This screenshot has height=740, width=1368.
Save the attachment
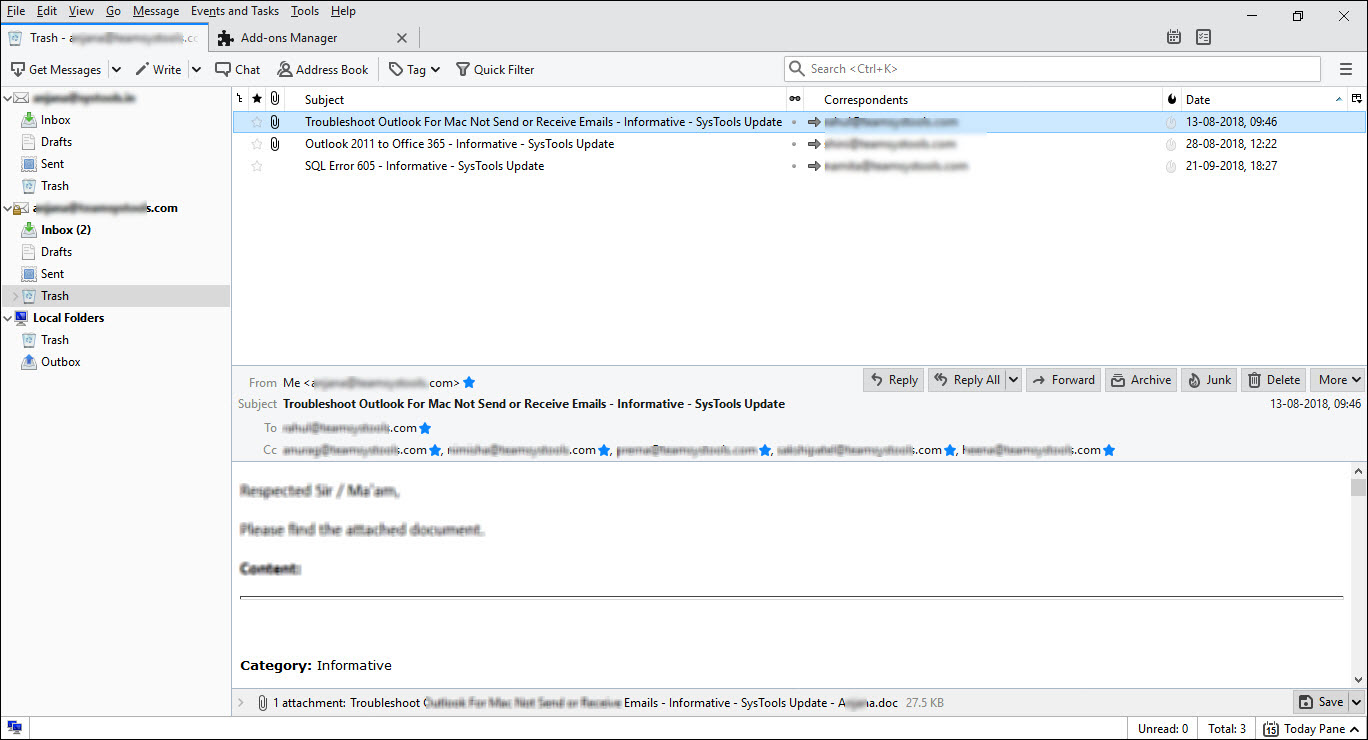[1321, 702]
